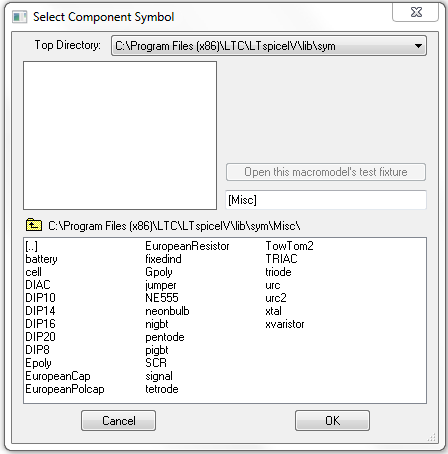Select the DIP14 symbol
The image size is (448, 454).
click(x=40, y=311)
